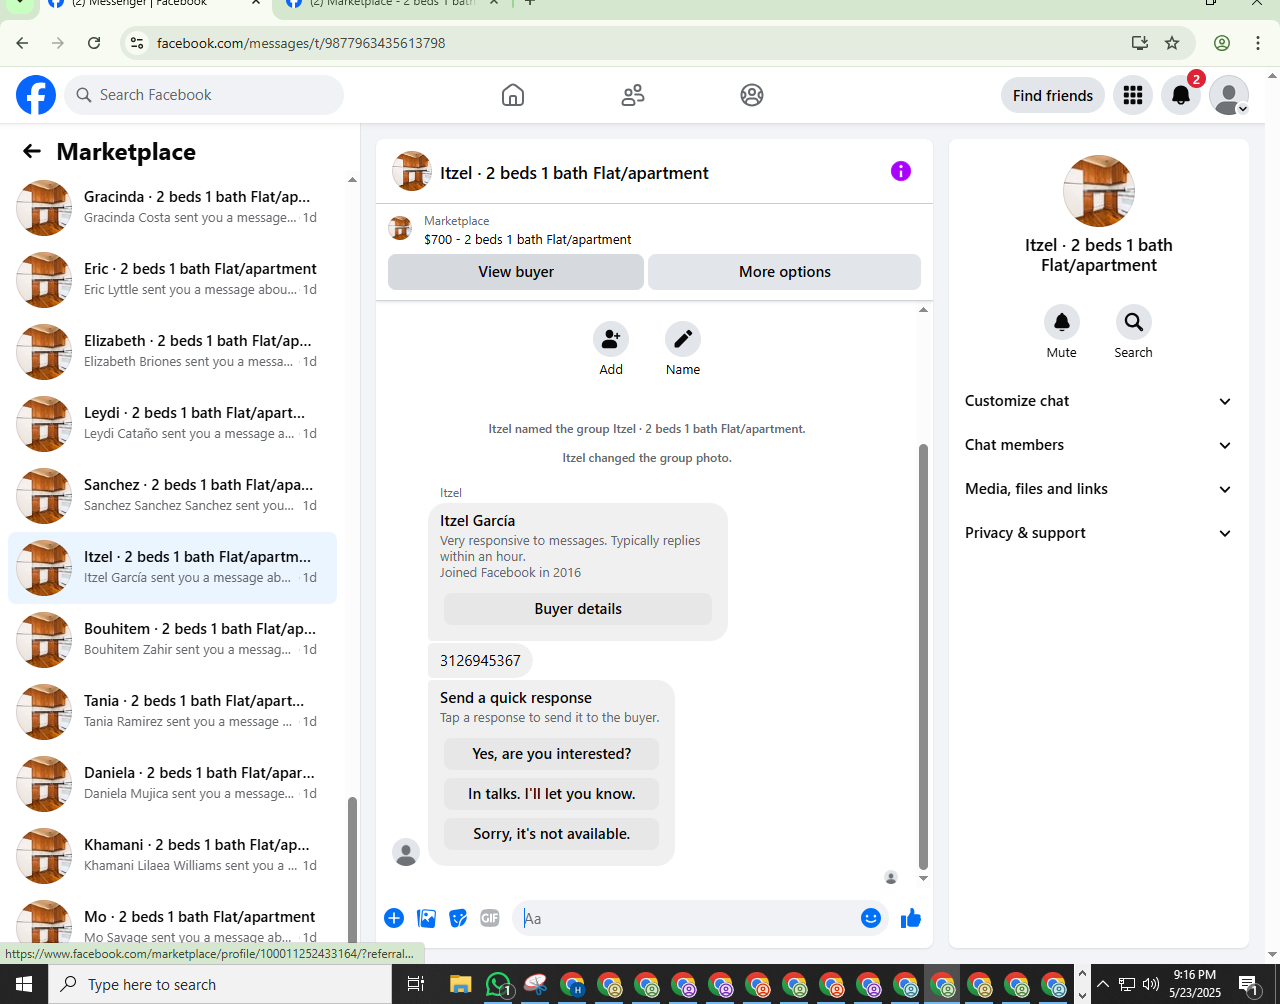Open the Windows Start menu
This screenshot has height=1004, width=1280.
point(24,984)
